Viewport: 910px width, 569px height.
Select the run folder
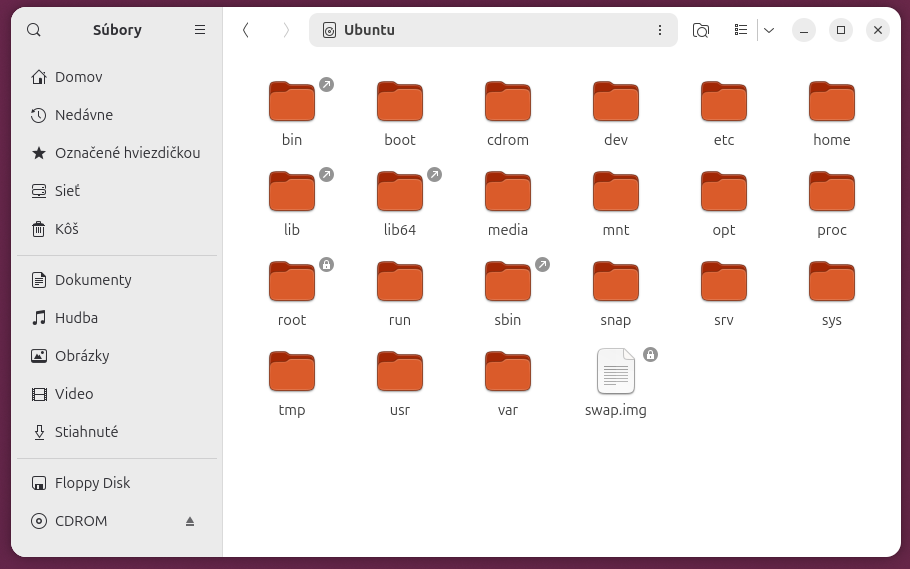click(x=400, y=282)
